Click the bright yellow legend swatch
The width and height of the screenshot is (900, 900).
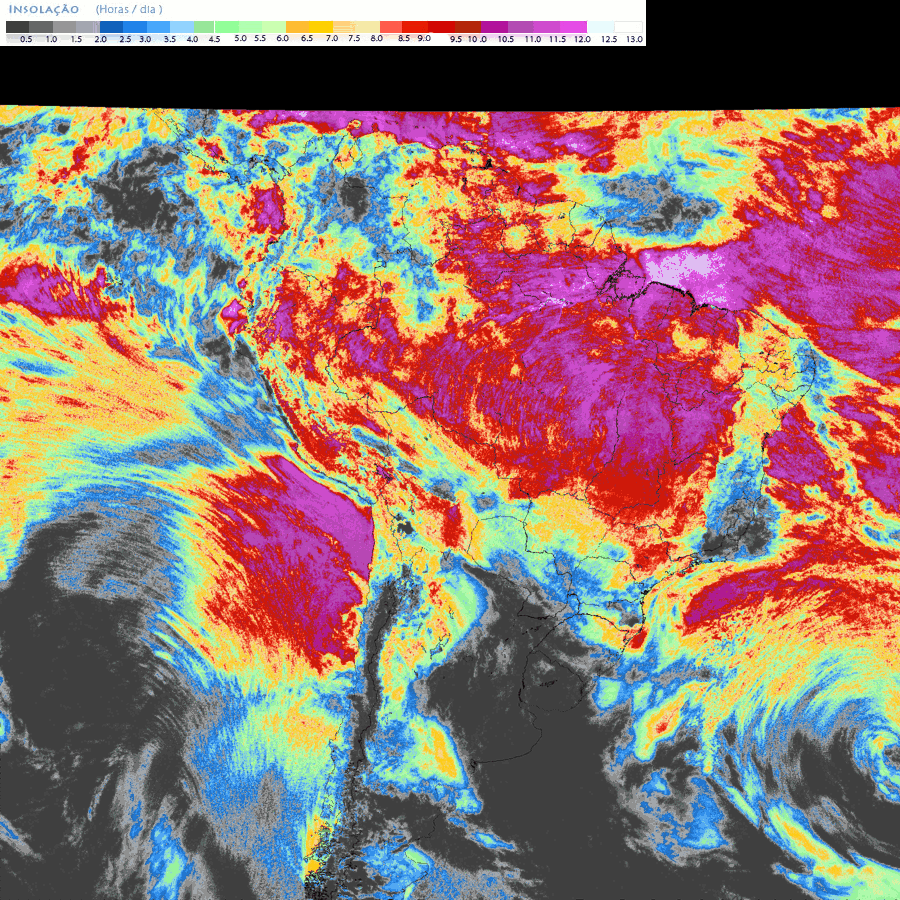tap(321, 27)
